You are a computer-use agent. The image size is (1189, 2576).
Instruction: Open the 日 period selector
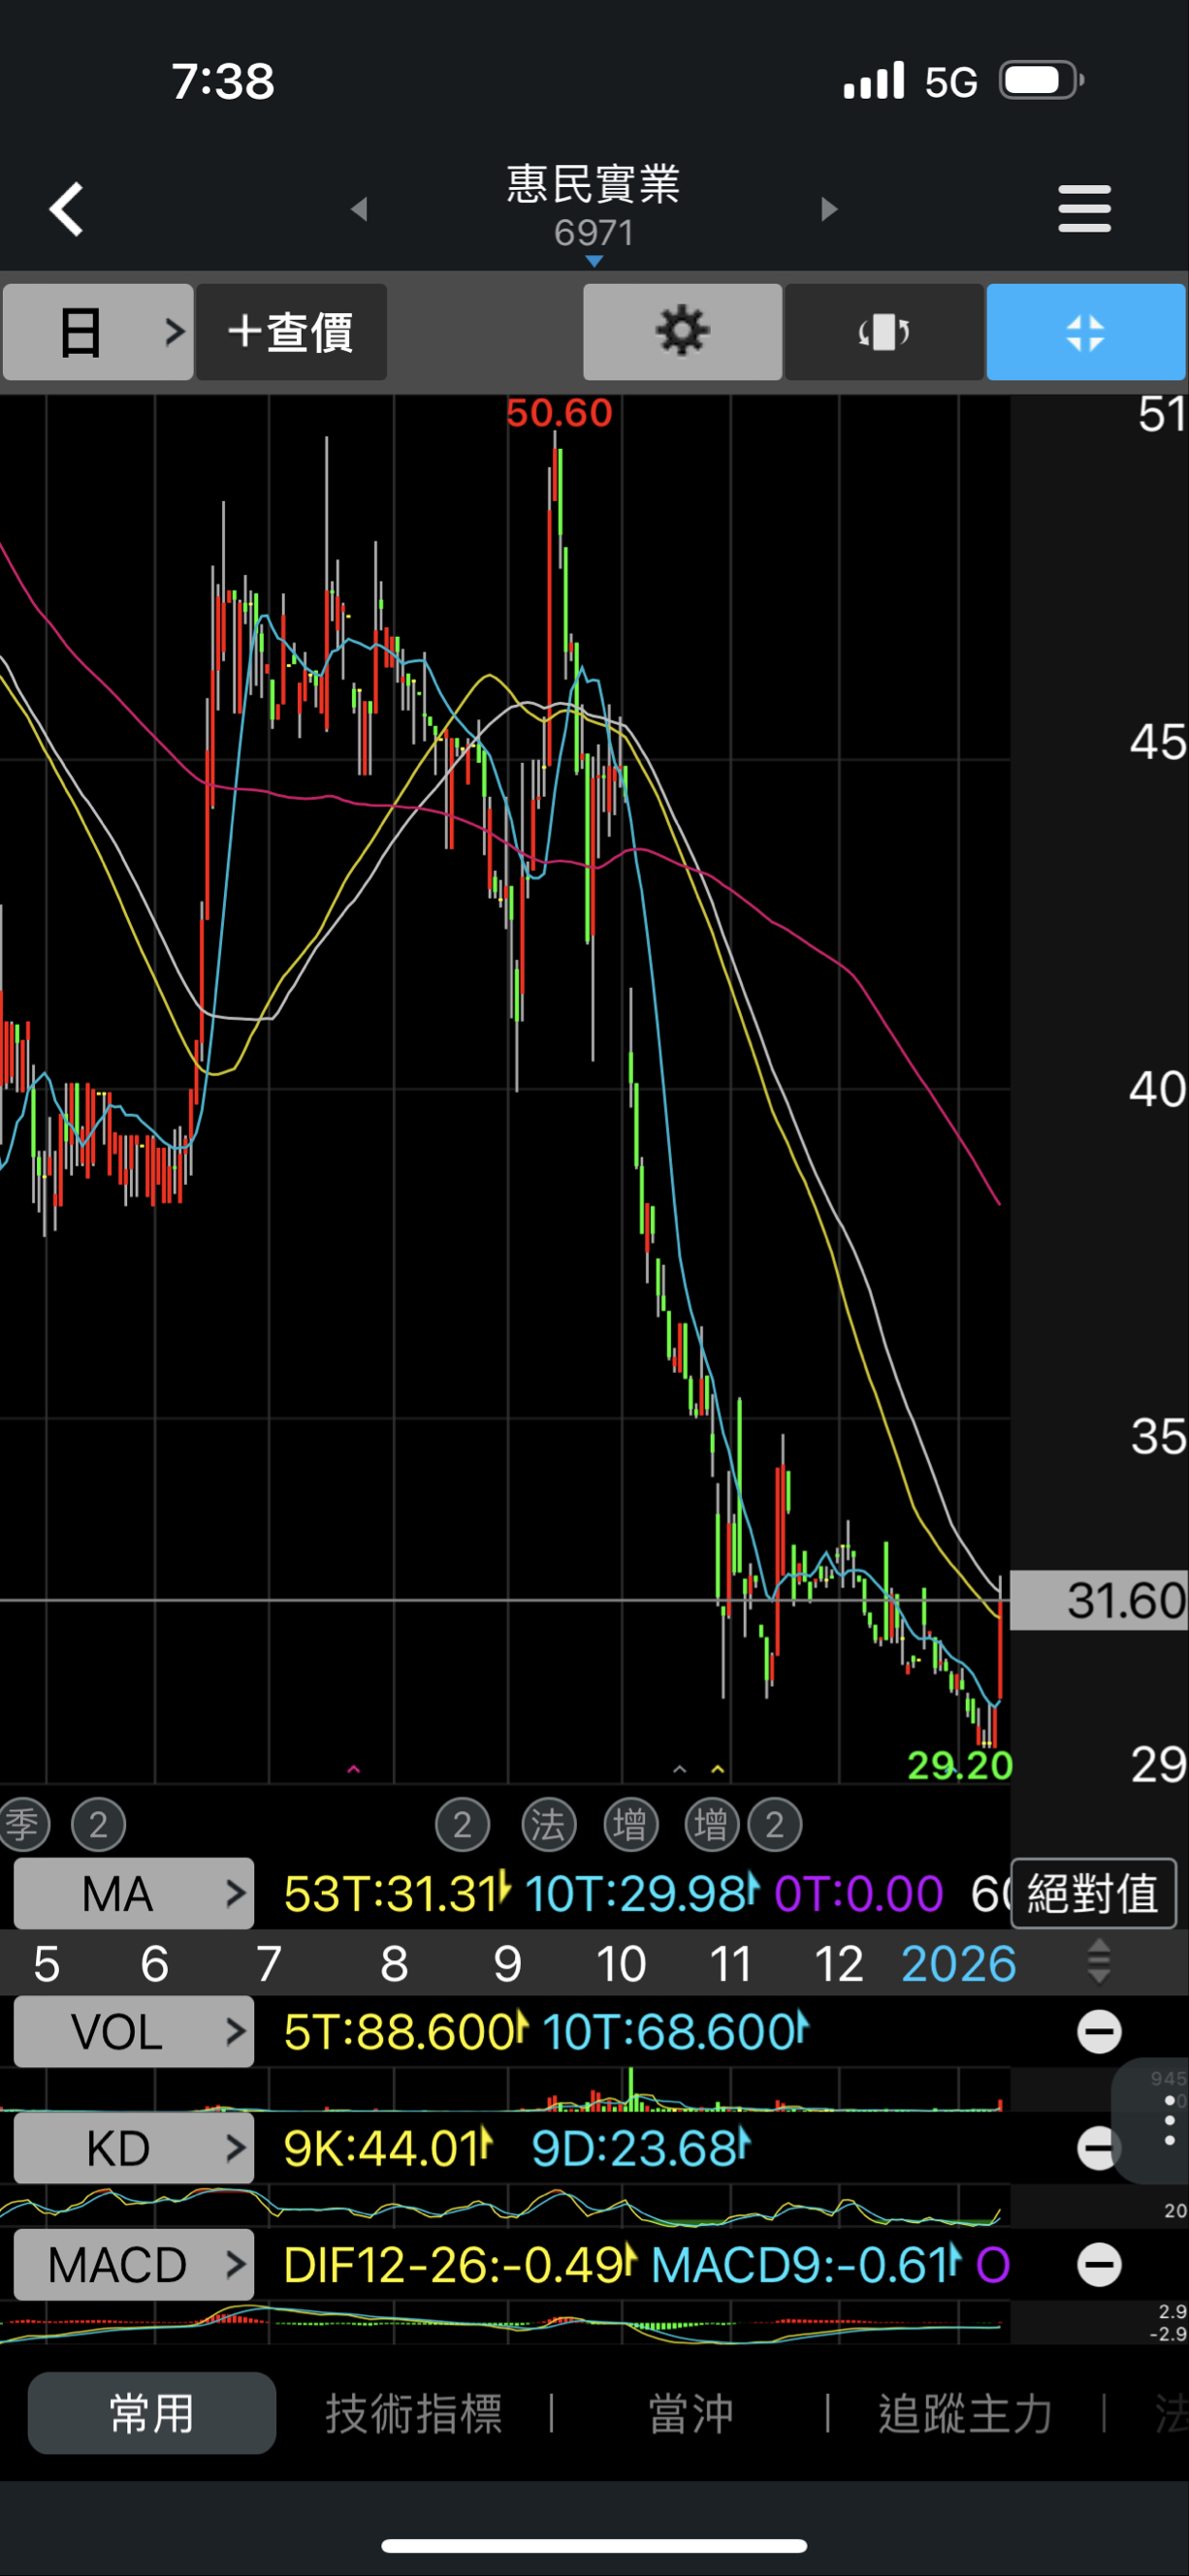(98, 331)
